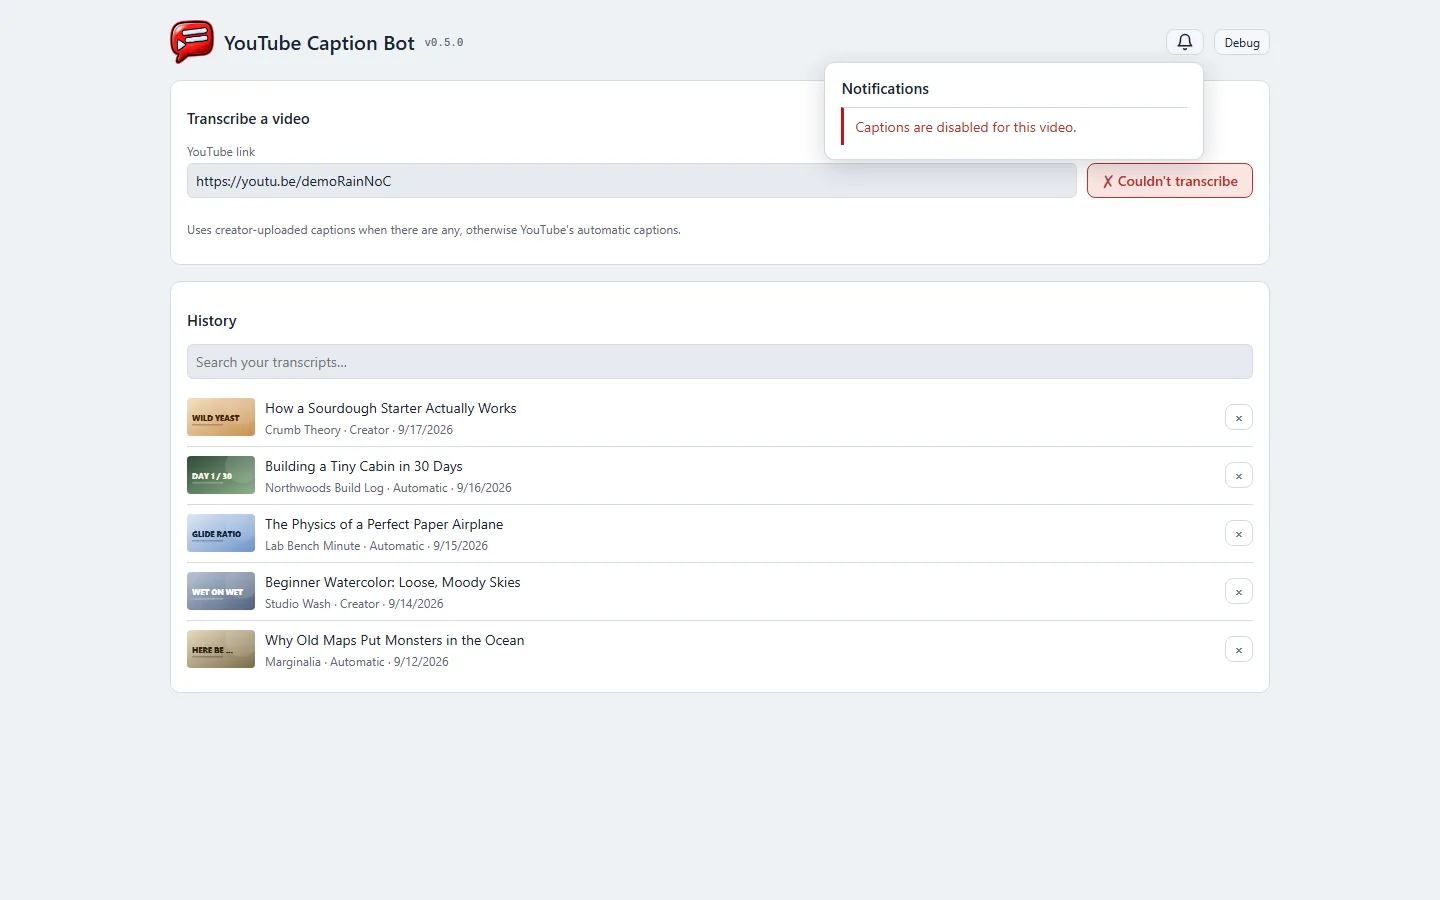Delete the Perfect Paper Airplane history entry
Viewport: 1440px width, 900px height.
tap(1239, 534)
